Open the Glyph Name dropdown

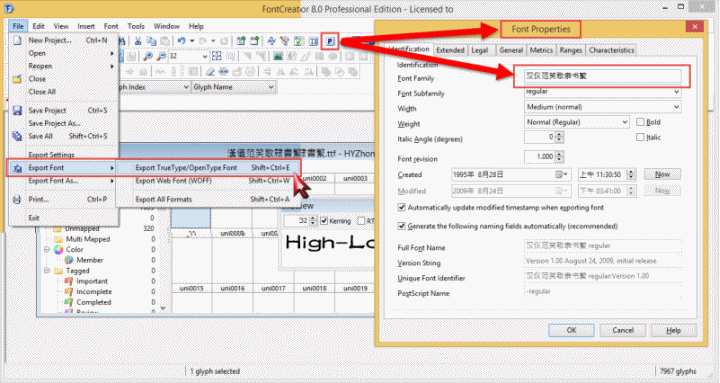(x=271, y=87)
